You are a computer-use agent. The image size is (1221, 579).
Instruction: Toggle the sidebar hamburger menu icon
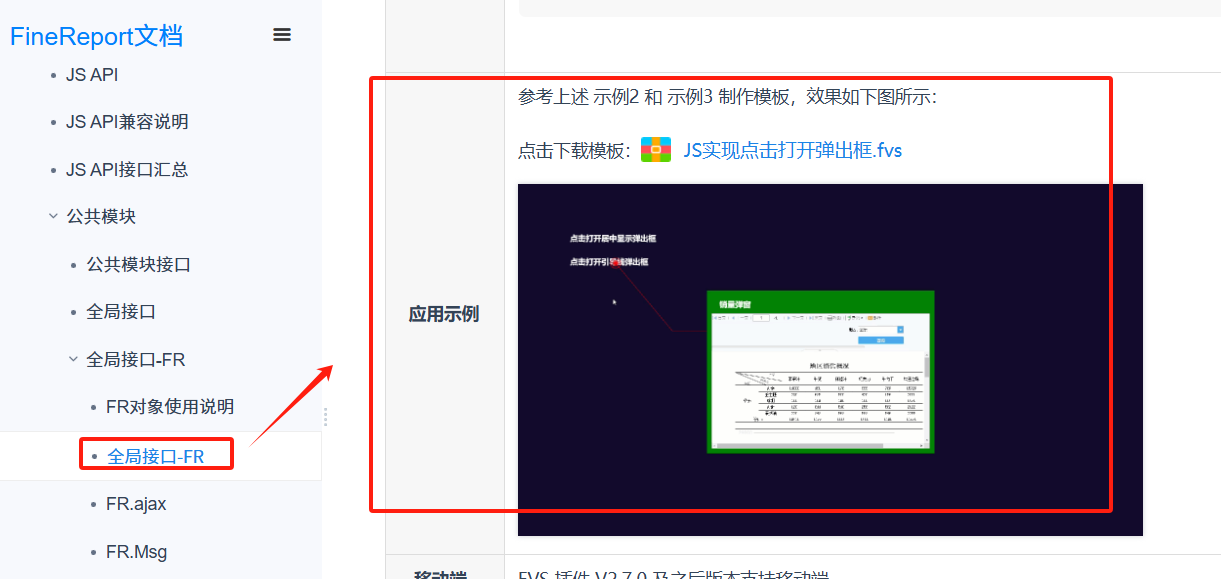tap(282, 35)
